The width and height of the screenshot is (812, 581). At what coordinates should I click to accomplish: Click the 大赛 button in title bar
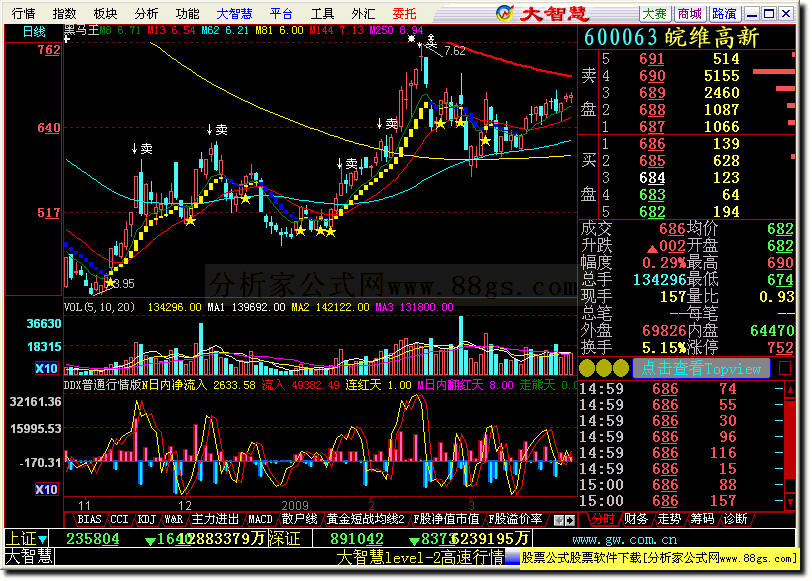coord(655,13)
